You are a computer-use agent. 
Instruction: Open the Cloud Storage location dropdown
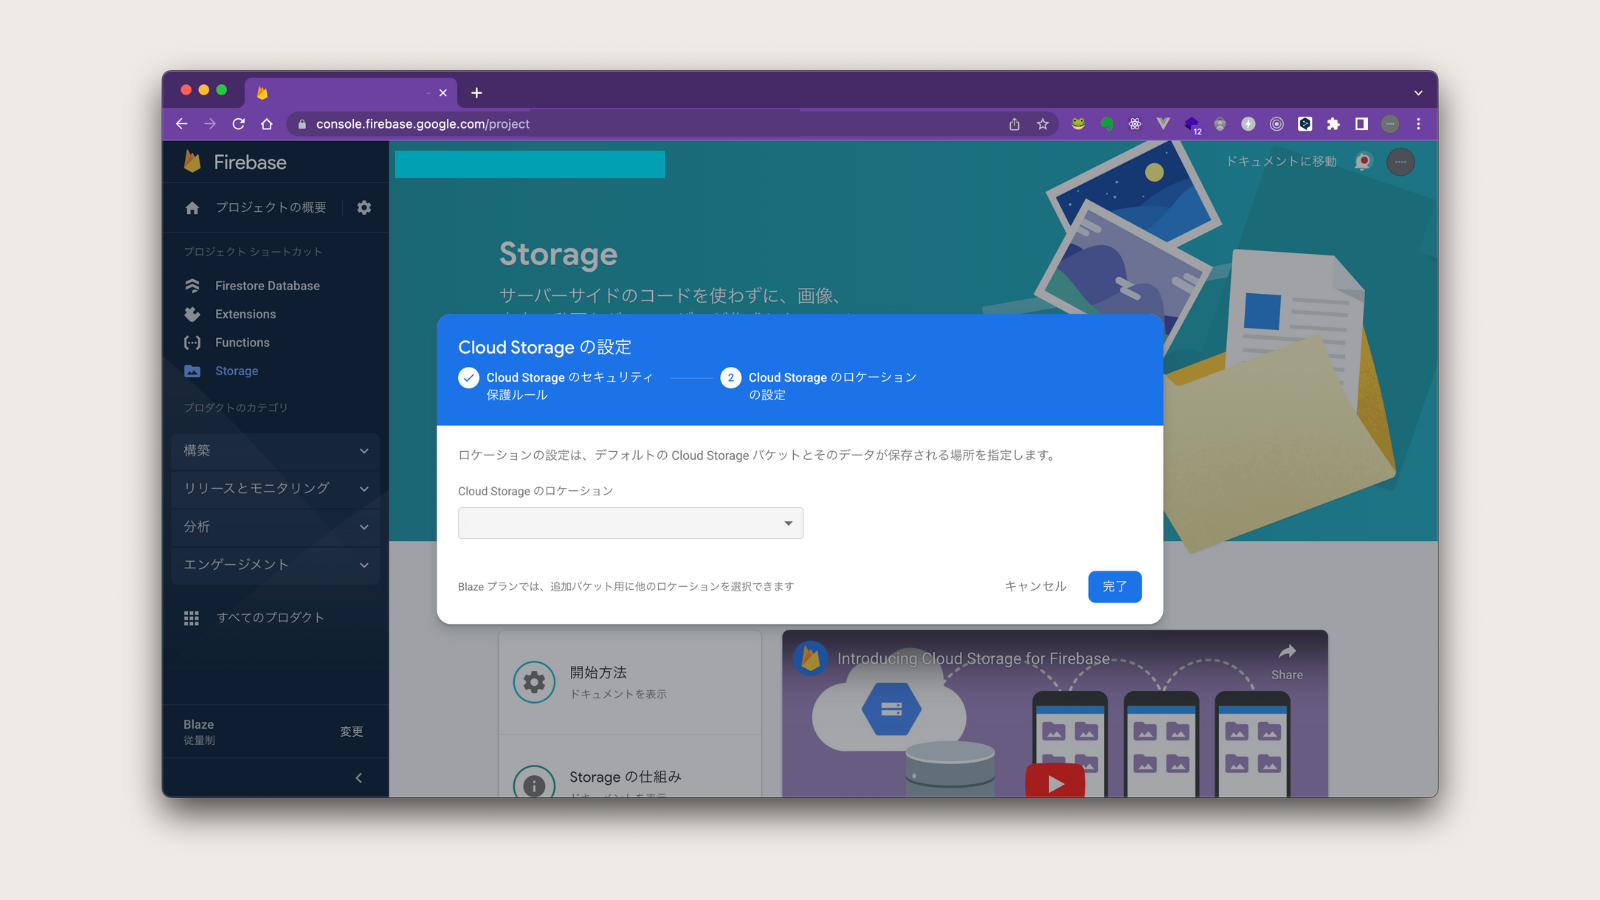click(x=631, y=523)
